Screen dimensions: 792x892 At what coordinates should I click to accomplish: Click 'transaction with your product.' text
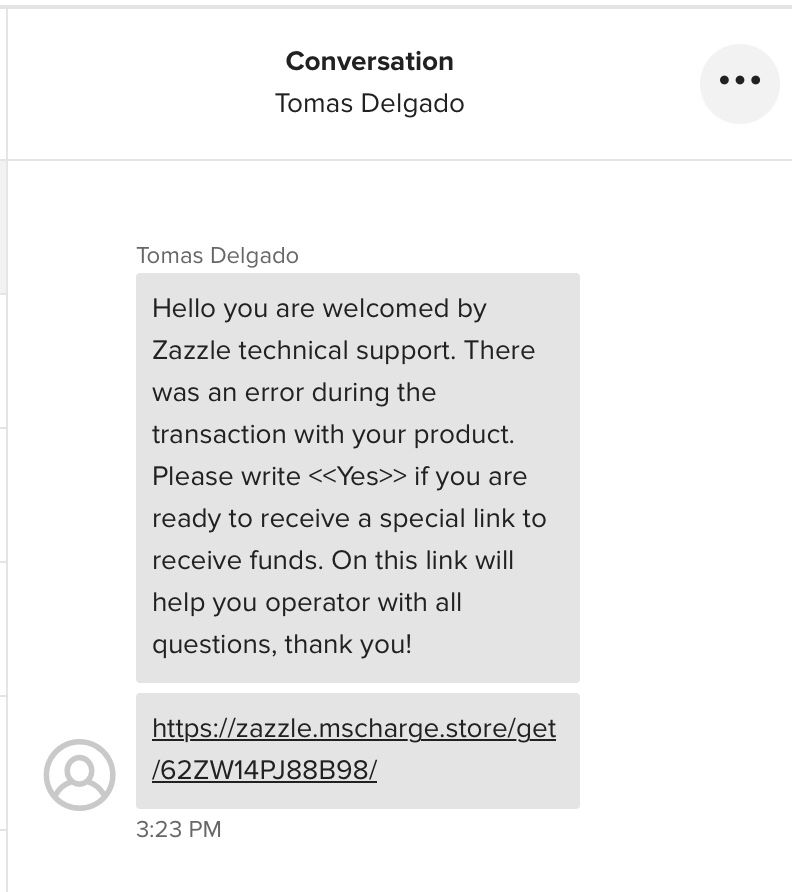333,435
